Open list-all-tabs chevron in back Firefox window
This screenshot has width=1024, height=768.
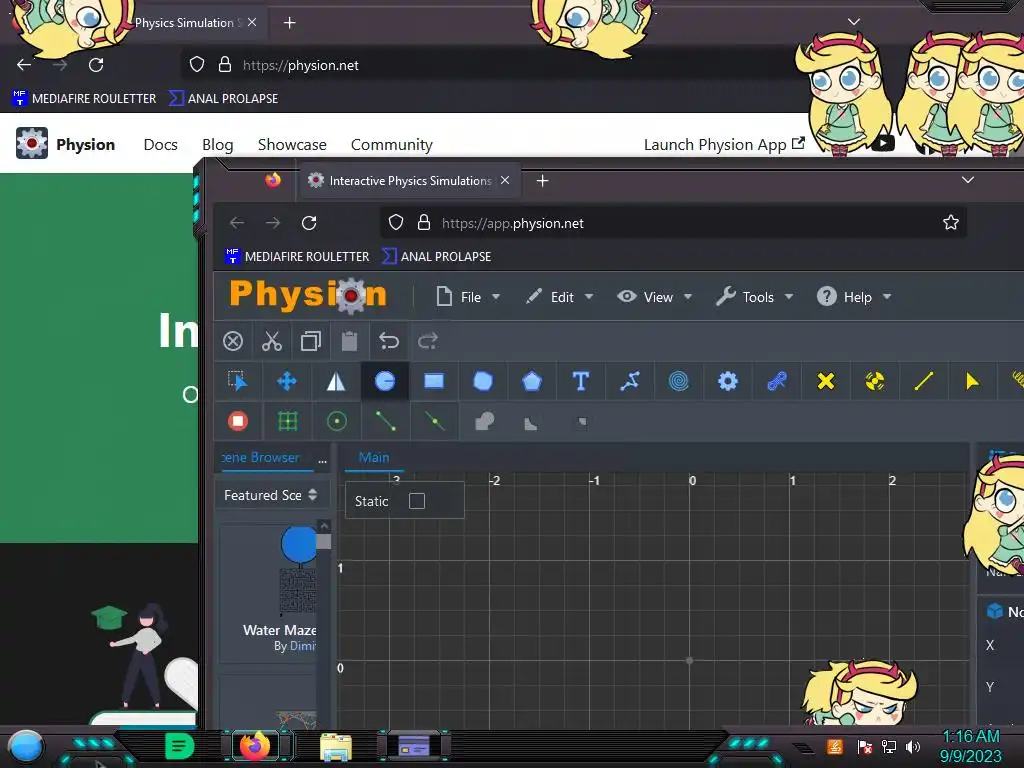point(854,22)
